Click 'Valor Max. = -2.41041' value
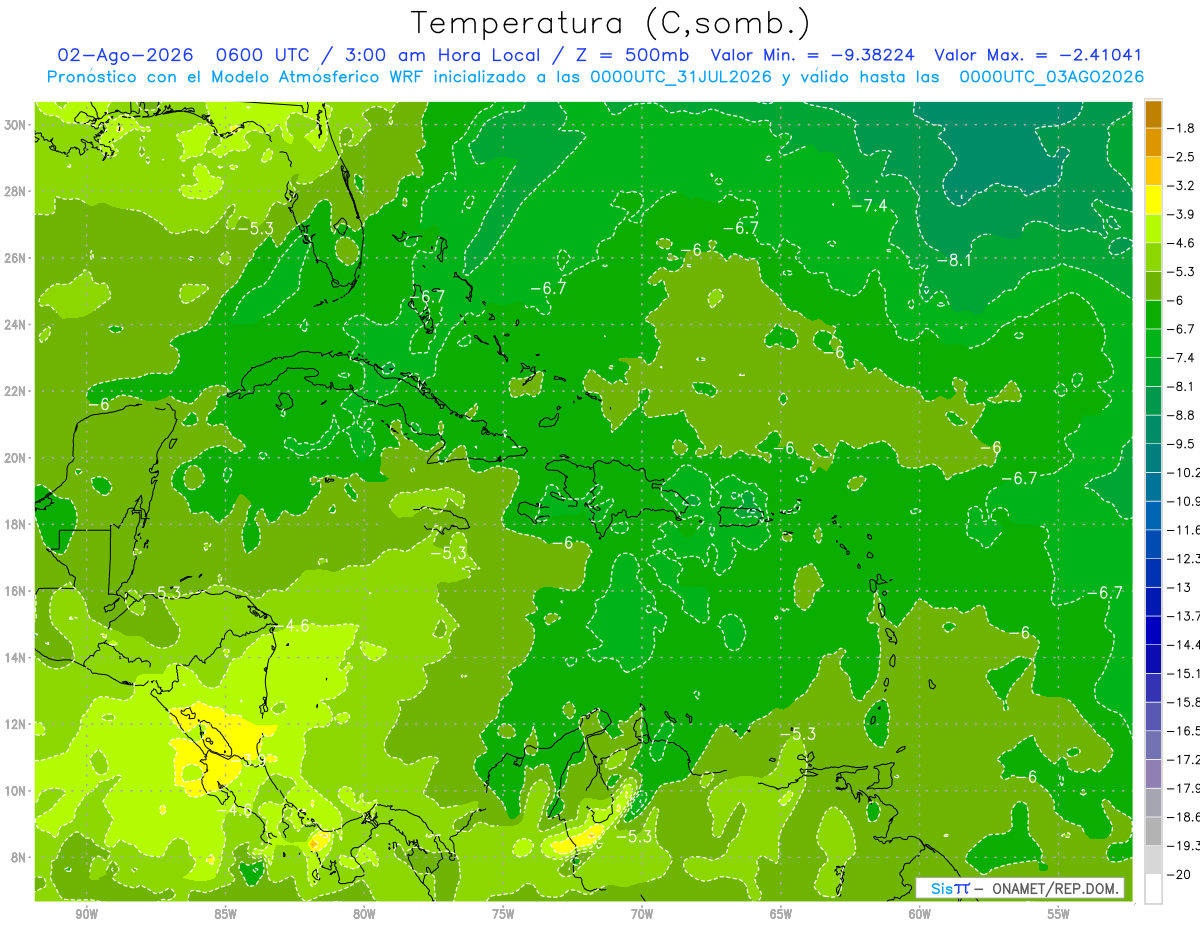The image size is (1200, 927). point(1038,56)
